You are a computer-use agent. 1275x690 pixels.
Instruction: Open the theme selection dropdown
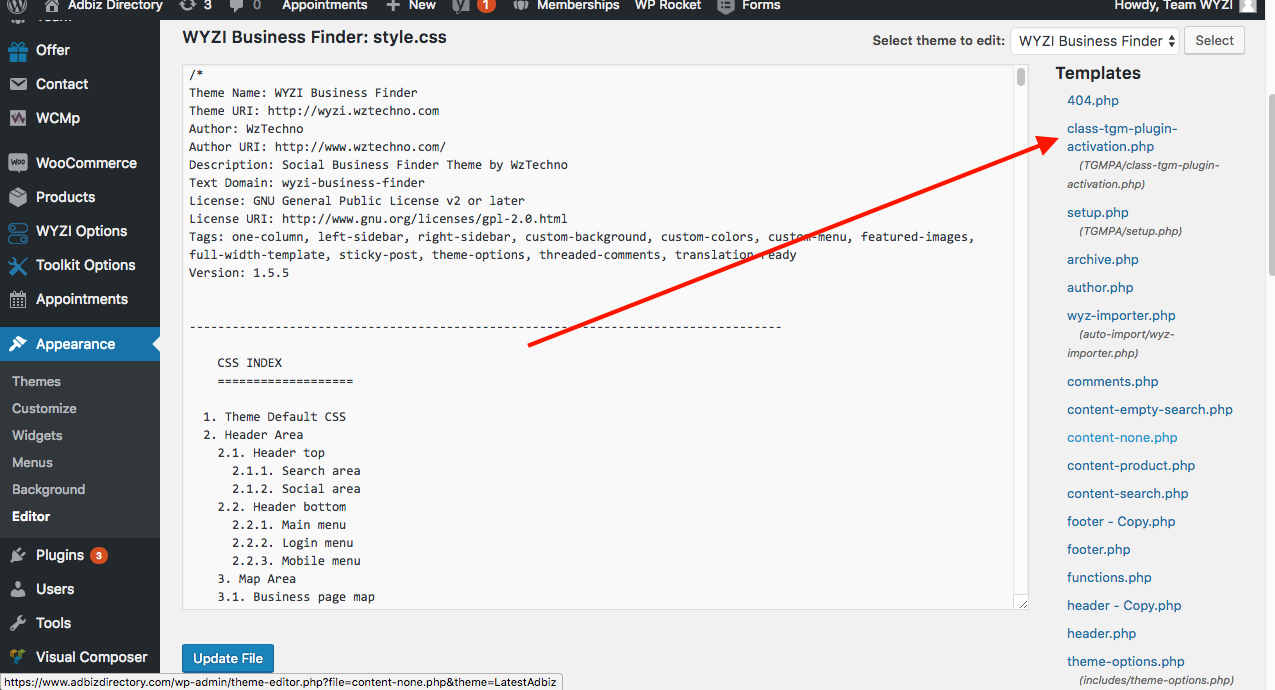tap(1093, 40)
